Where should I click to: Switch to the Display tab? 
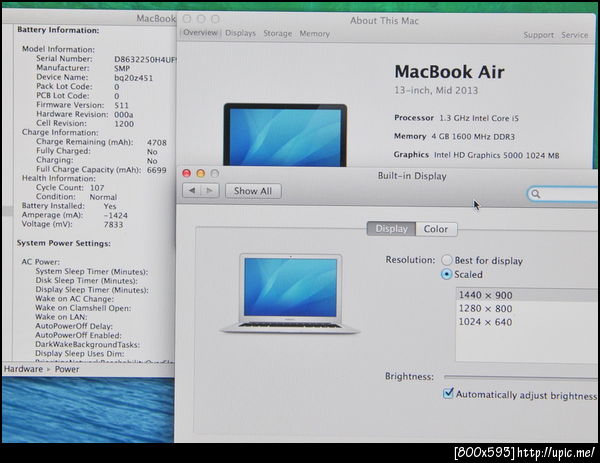pyautogui.click(x=391, y=229)
